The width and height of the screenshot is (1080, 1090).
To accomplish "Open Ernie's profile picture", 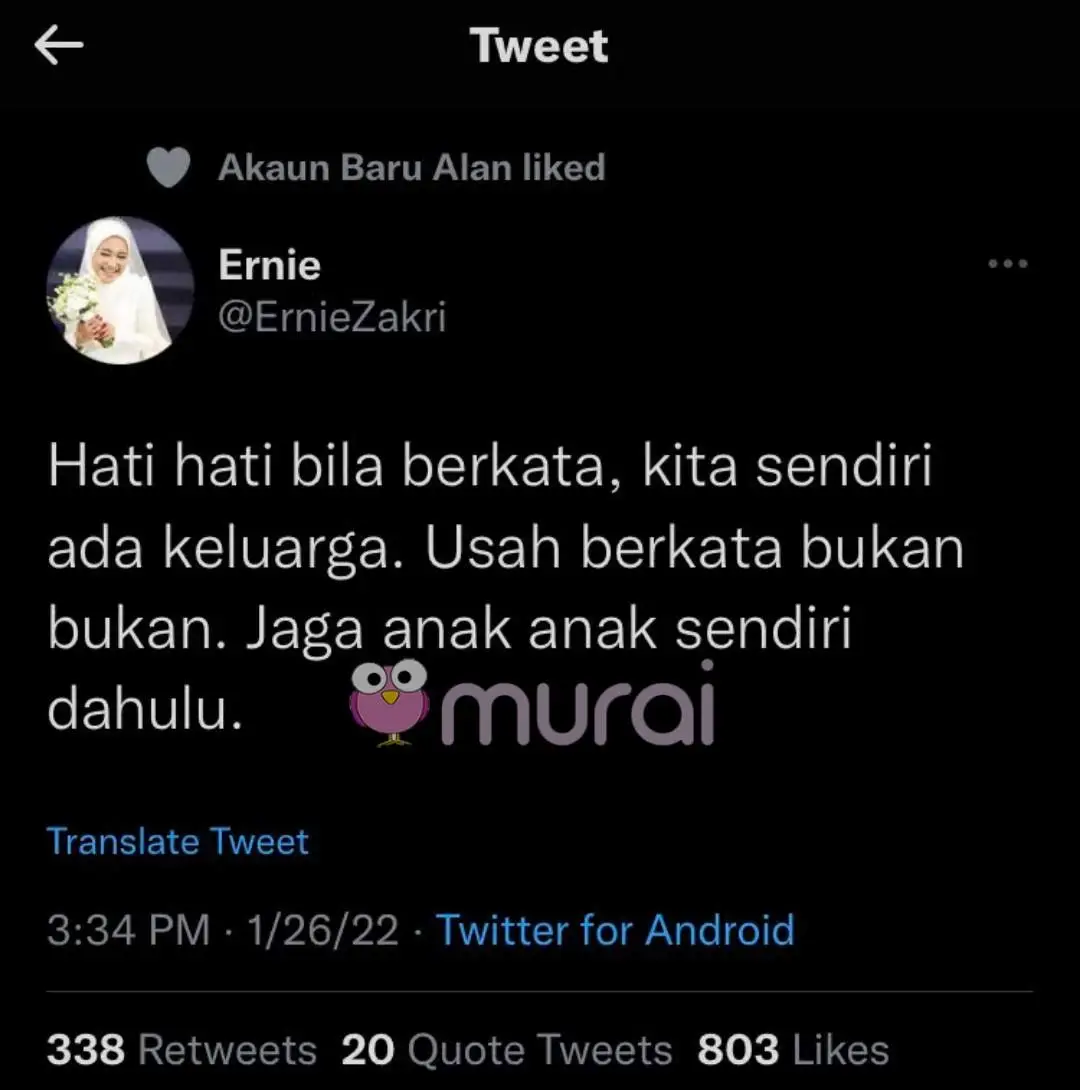I will pyautogui.click(x=120, y=291).
